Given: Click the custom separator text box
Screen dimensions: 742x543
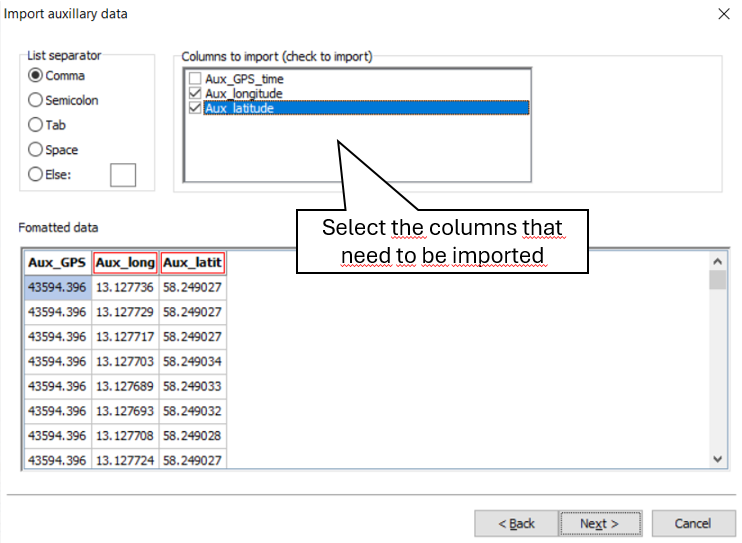Looking at the screenshot, I should pyautogui.click(x=122, y=174).
